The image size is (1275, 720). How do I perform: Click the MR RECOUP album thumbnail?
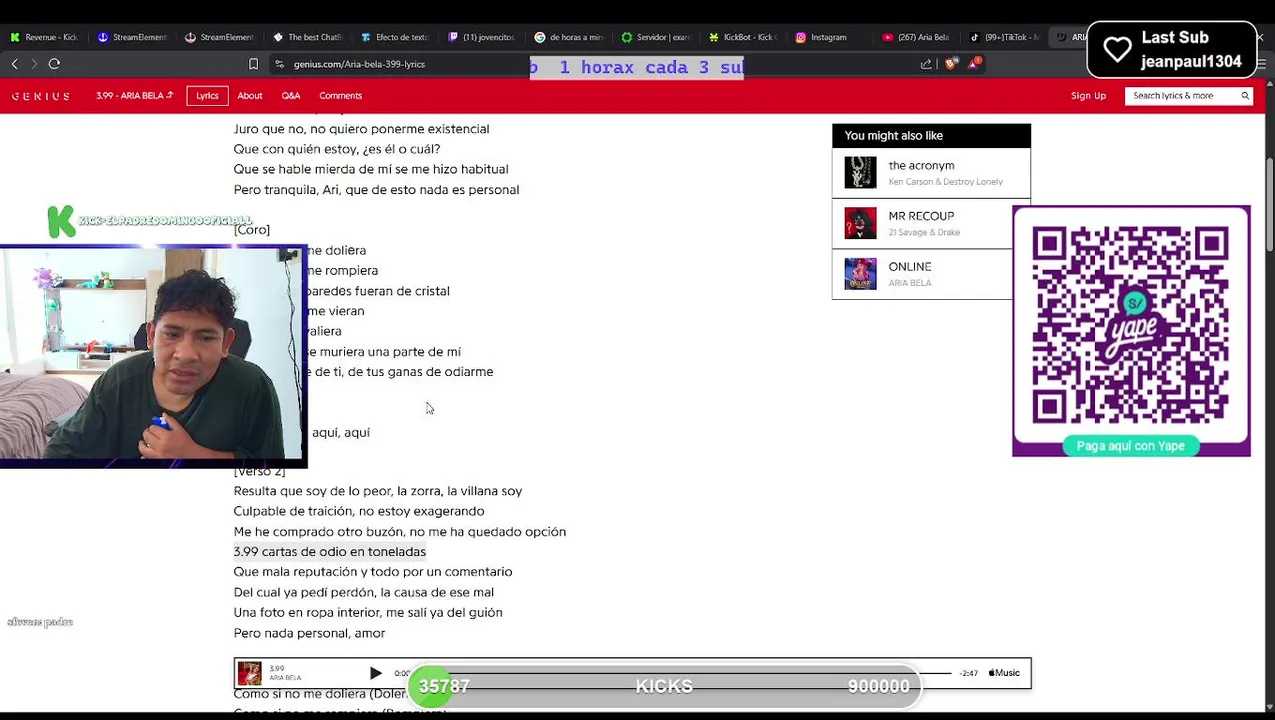(x=860, y=223)
